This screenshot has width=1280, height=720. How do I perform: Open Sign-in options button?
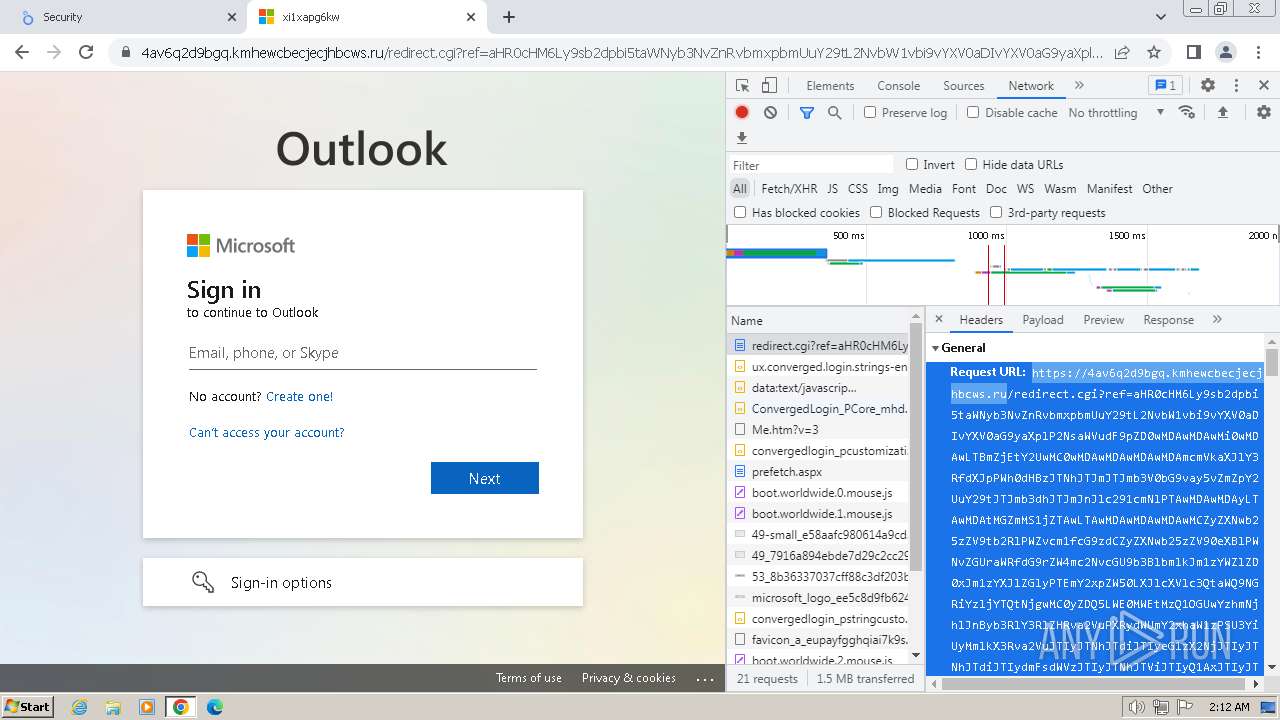pyautogui.click(x=363, y=582)
